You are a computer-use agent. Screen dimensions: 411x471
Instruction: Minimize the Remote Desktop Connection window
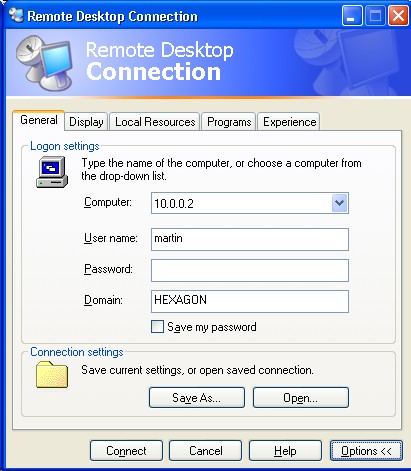click(352, 16)
